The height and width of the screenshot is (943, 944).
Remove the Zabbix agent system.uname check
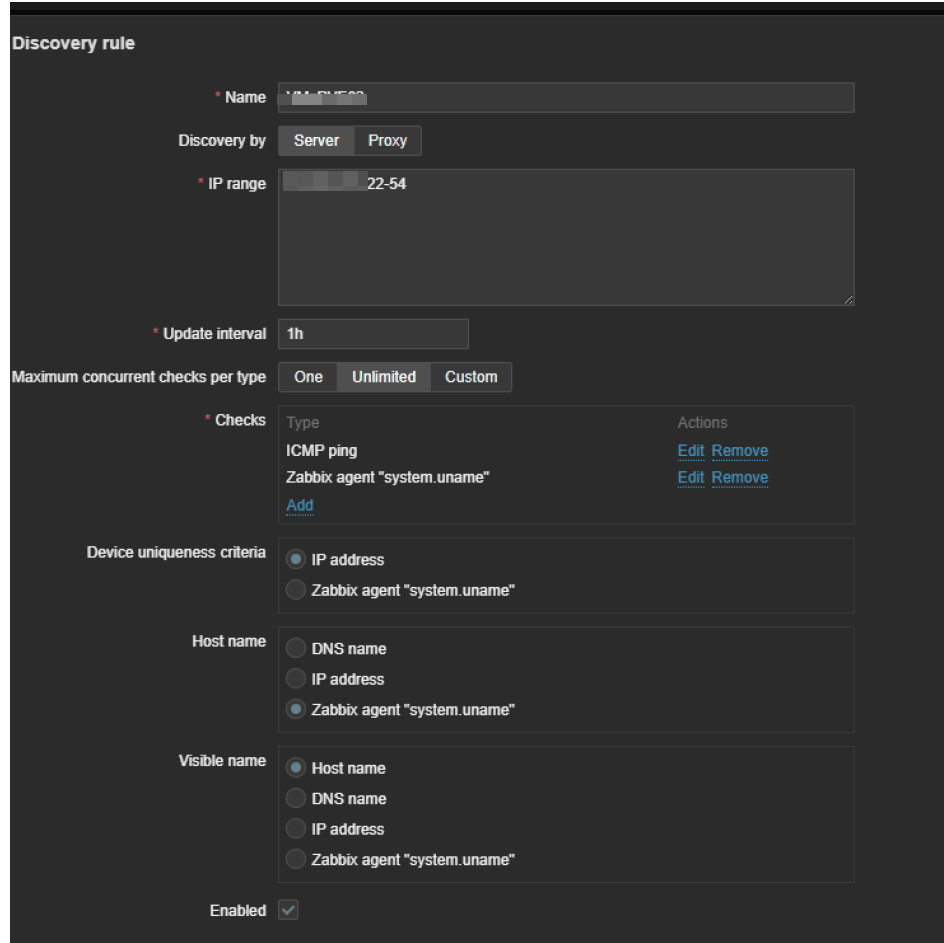[x=740, y=478]
